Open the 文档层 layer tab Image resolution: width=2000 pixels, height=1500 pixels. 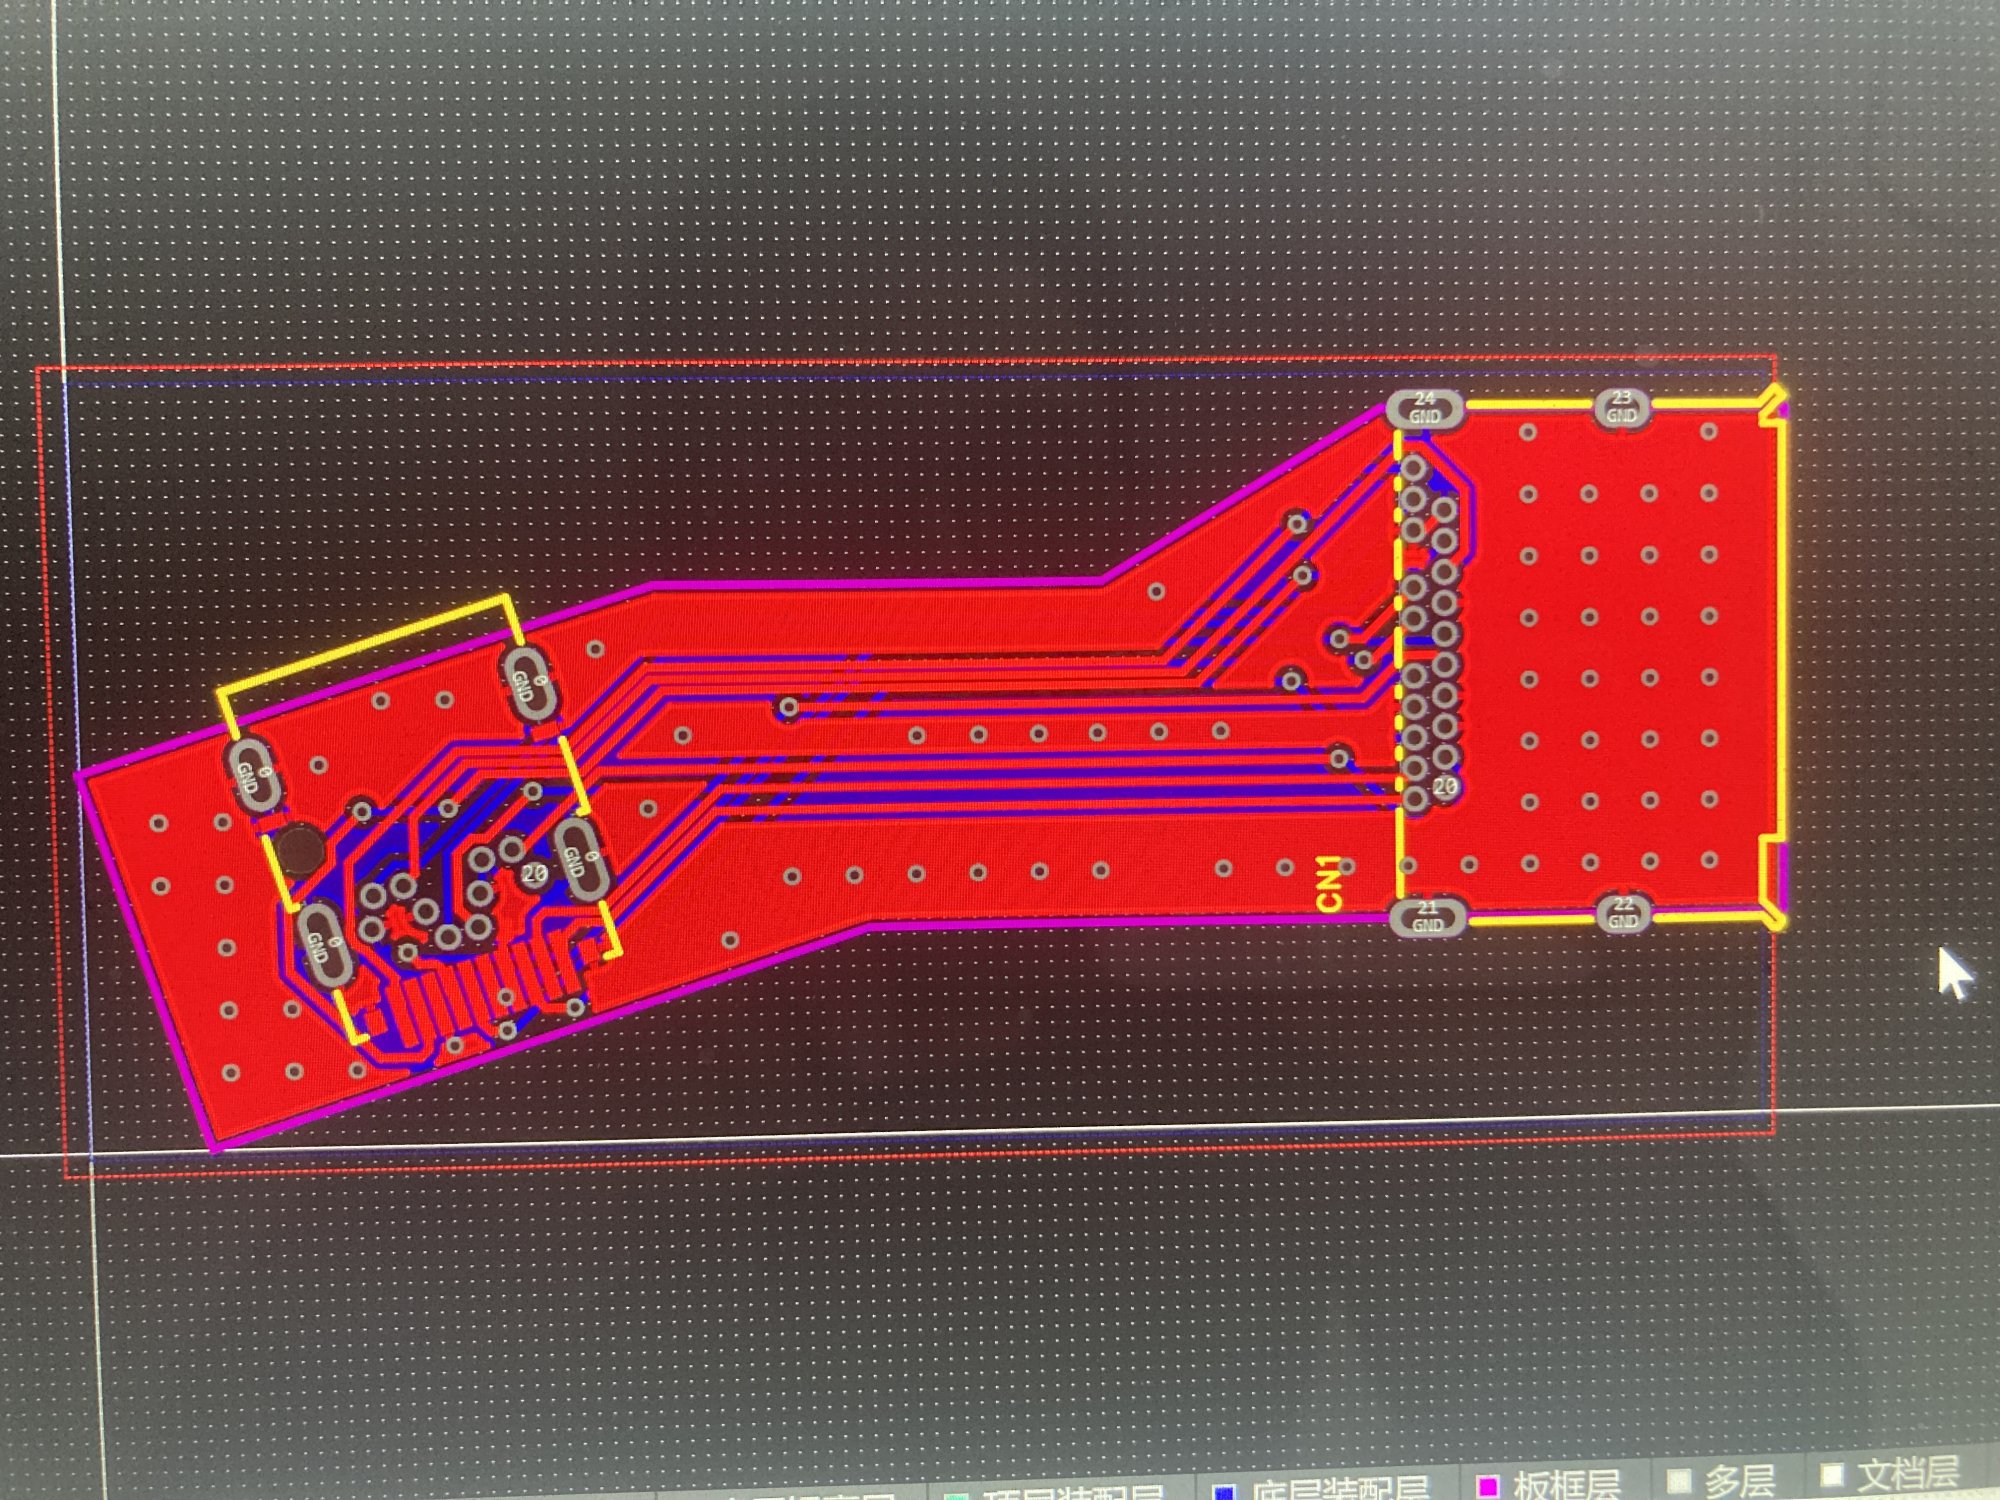click(x=1907, y=1474)
